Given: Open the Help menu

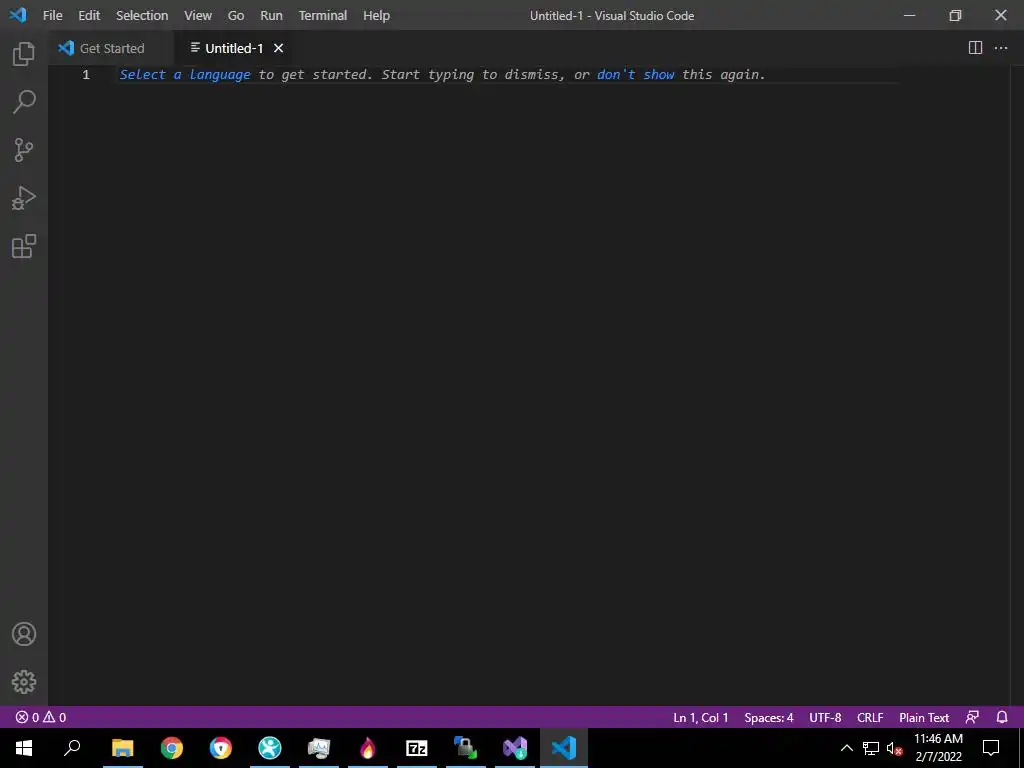Looking at the screenshot, I should (x=376, y=15).
